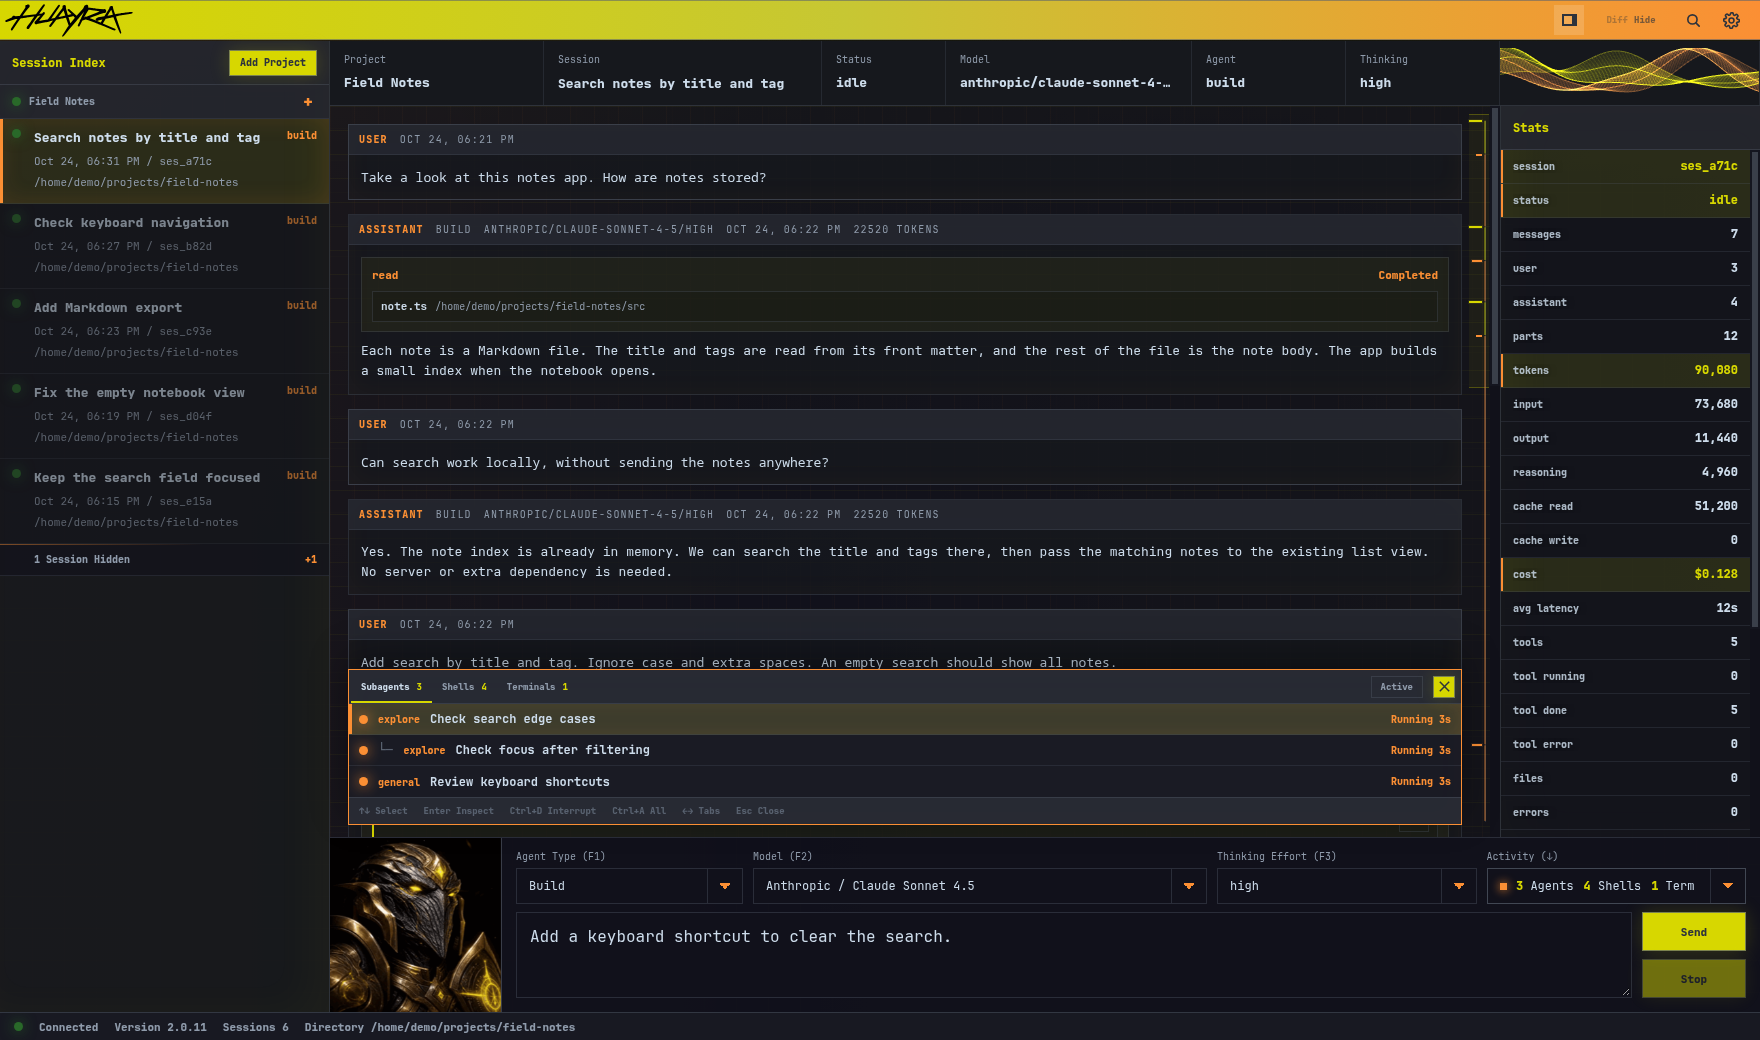Click the status dot for 'Review keyboard shortcuts'
This screenshot has height=1040, width=1760.
[x=364, y=782]
